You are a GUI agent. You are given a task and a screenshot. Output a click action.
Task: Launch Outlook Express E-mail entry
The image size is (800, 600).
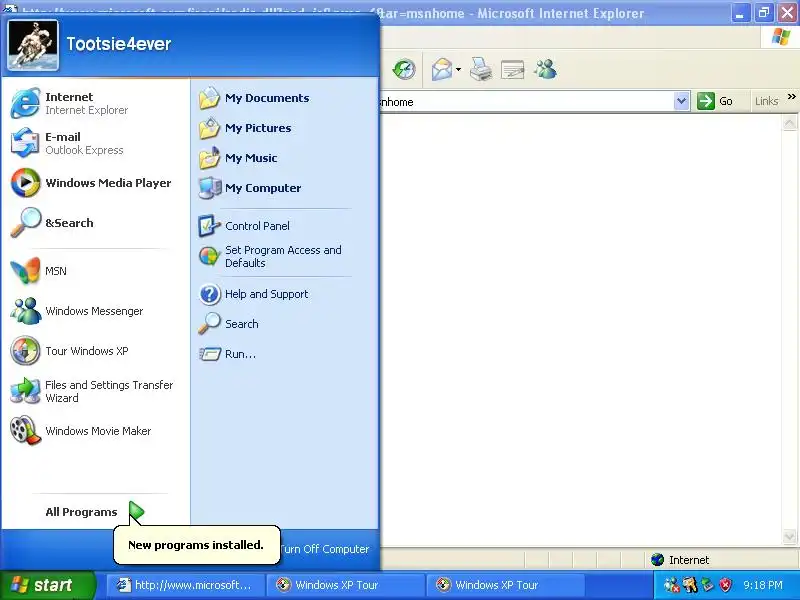click(x=94, y=143)
